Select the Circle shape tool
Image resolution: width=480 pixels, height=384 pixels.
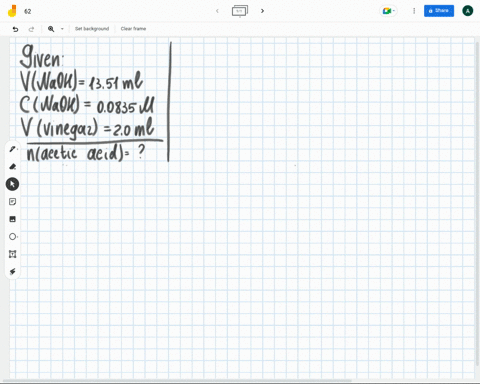[x=13, y=237]
